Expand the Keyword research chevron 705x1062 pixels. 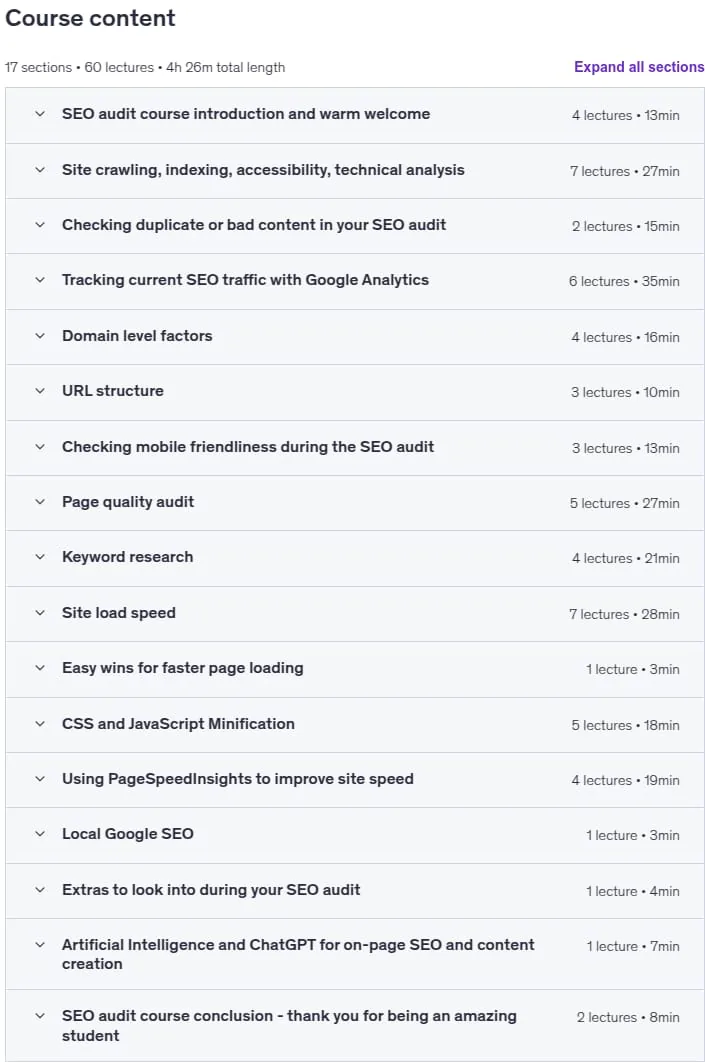pos(40,557)
